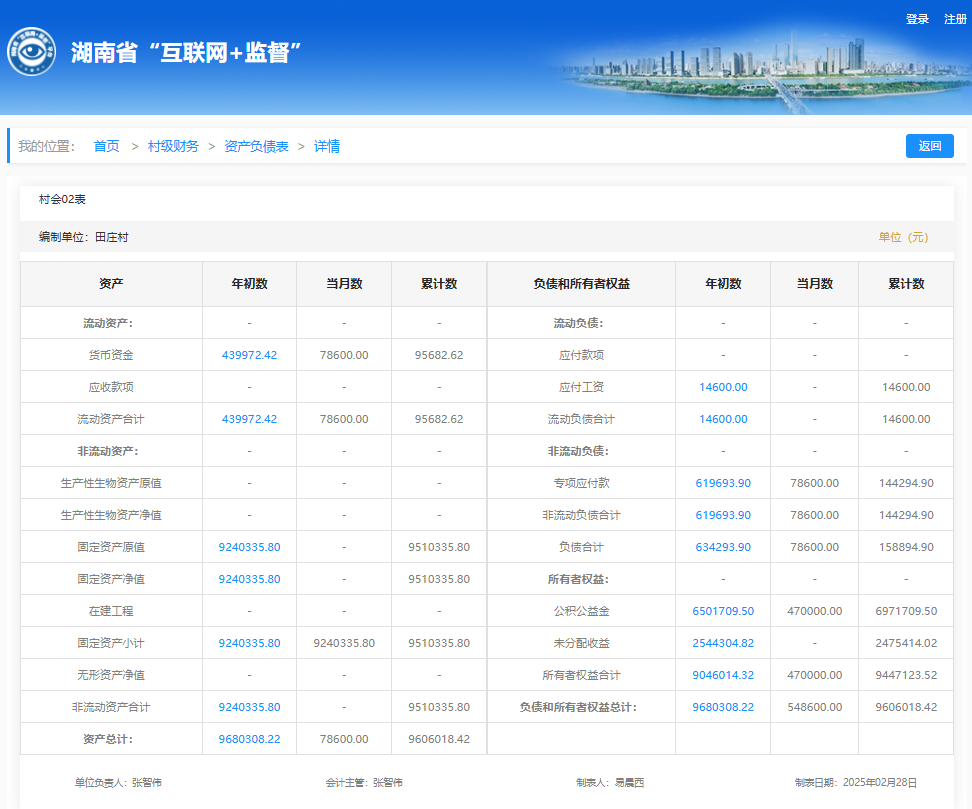Open 资产总计 年初数 9680308.22 link

249,740
